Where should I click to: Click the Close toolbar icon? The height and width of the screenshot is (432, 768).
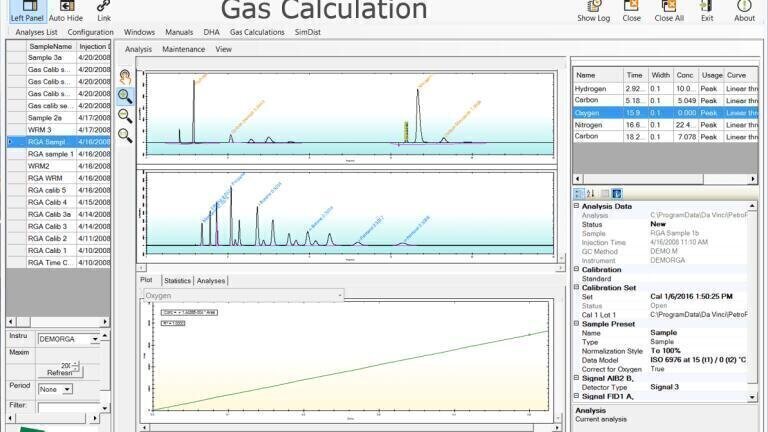631,11
